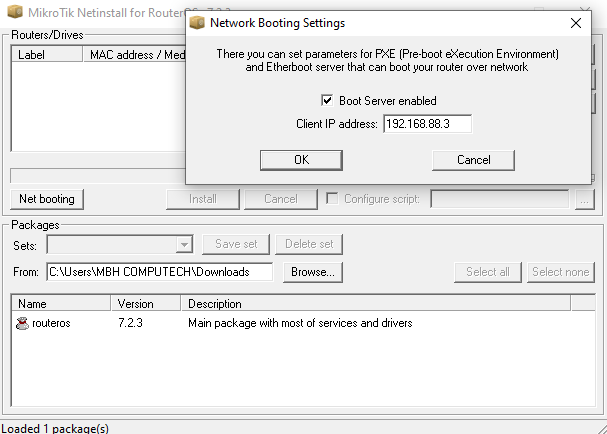
Task: Confirm the dialog with OK
Action: point(301,160)
